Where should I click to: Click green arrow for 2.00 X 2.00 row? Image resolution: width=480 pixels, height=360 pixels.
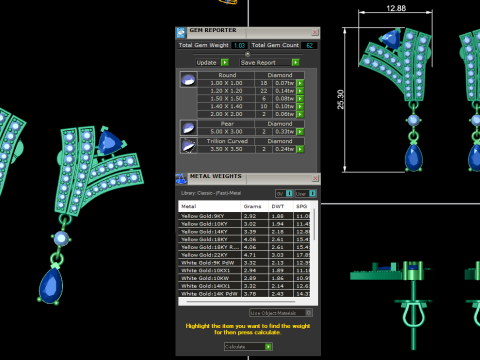click(x=300, y=114)
